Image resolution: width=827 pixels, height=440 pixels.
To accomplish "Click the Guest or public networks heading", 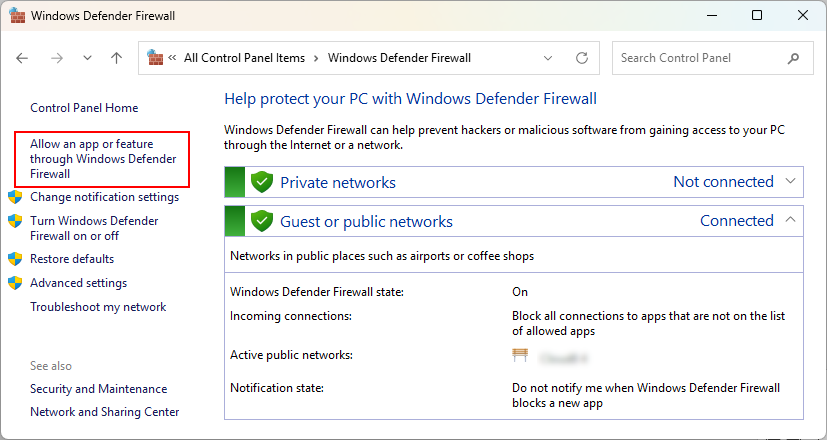I will [366, 221].
